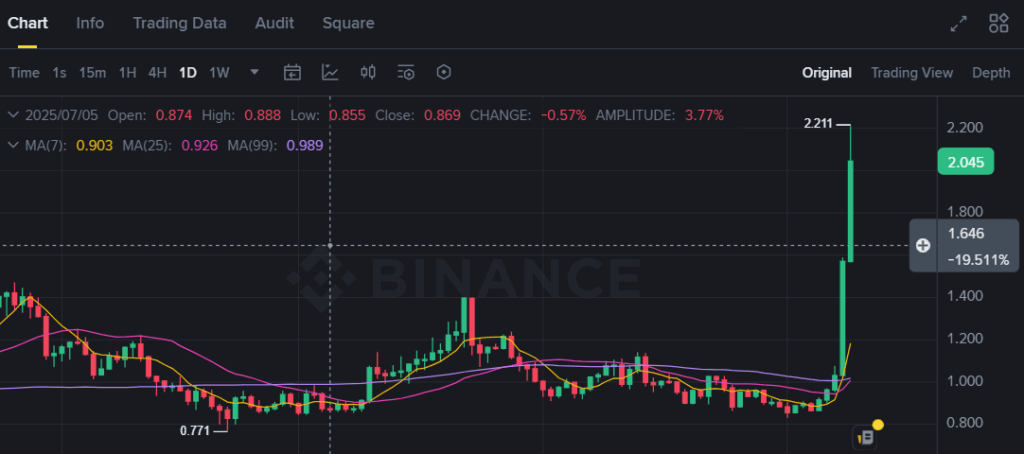Open the multi-chart layout grid icon
Screen dimensions: 1024x454
point(998,23)
